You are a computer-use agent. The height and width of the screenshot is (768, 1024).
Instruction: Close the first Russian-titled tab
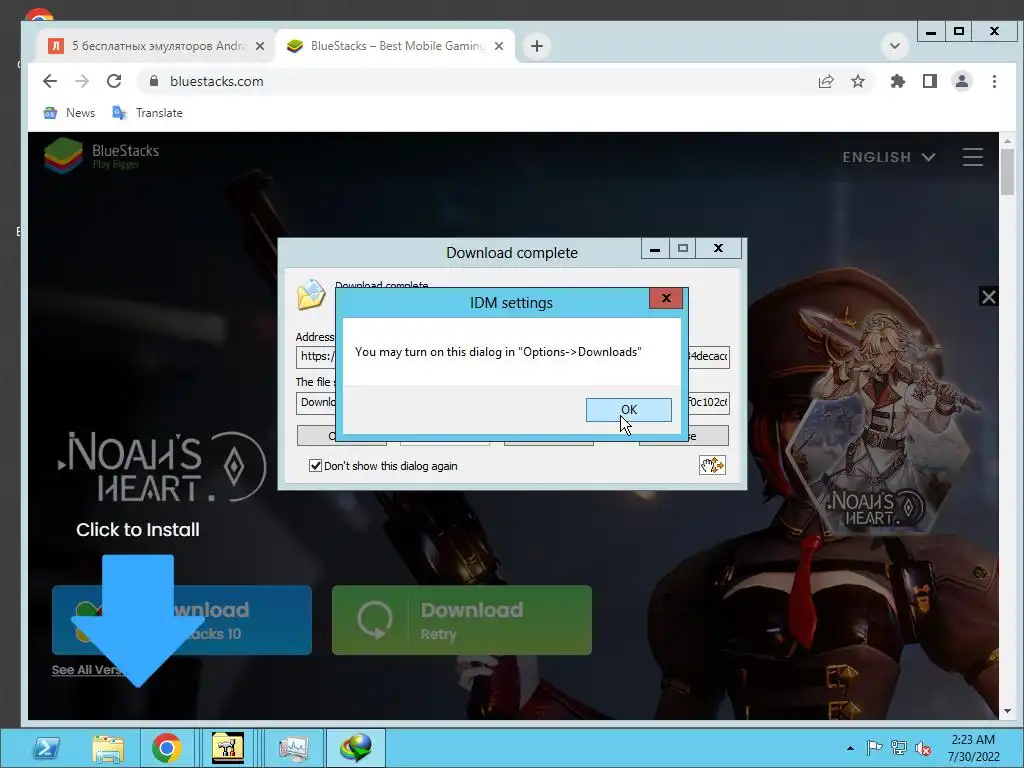[x=260, y=46]
